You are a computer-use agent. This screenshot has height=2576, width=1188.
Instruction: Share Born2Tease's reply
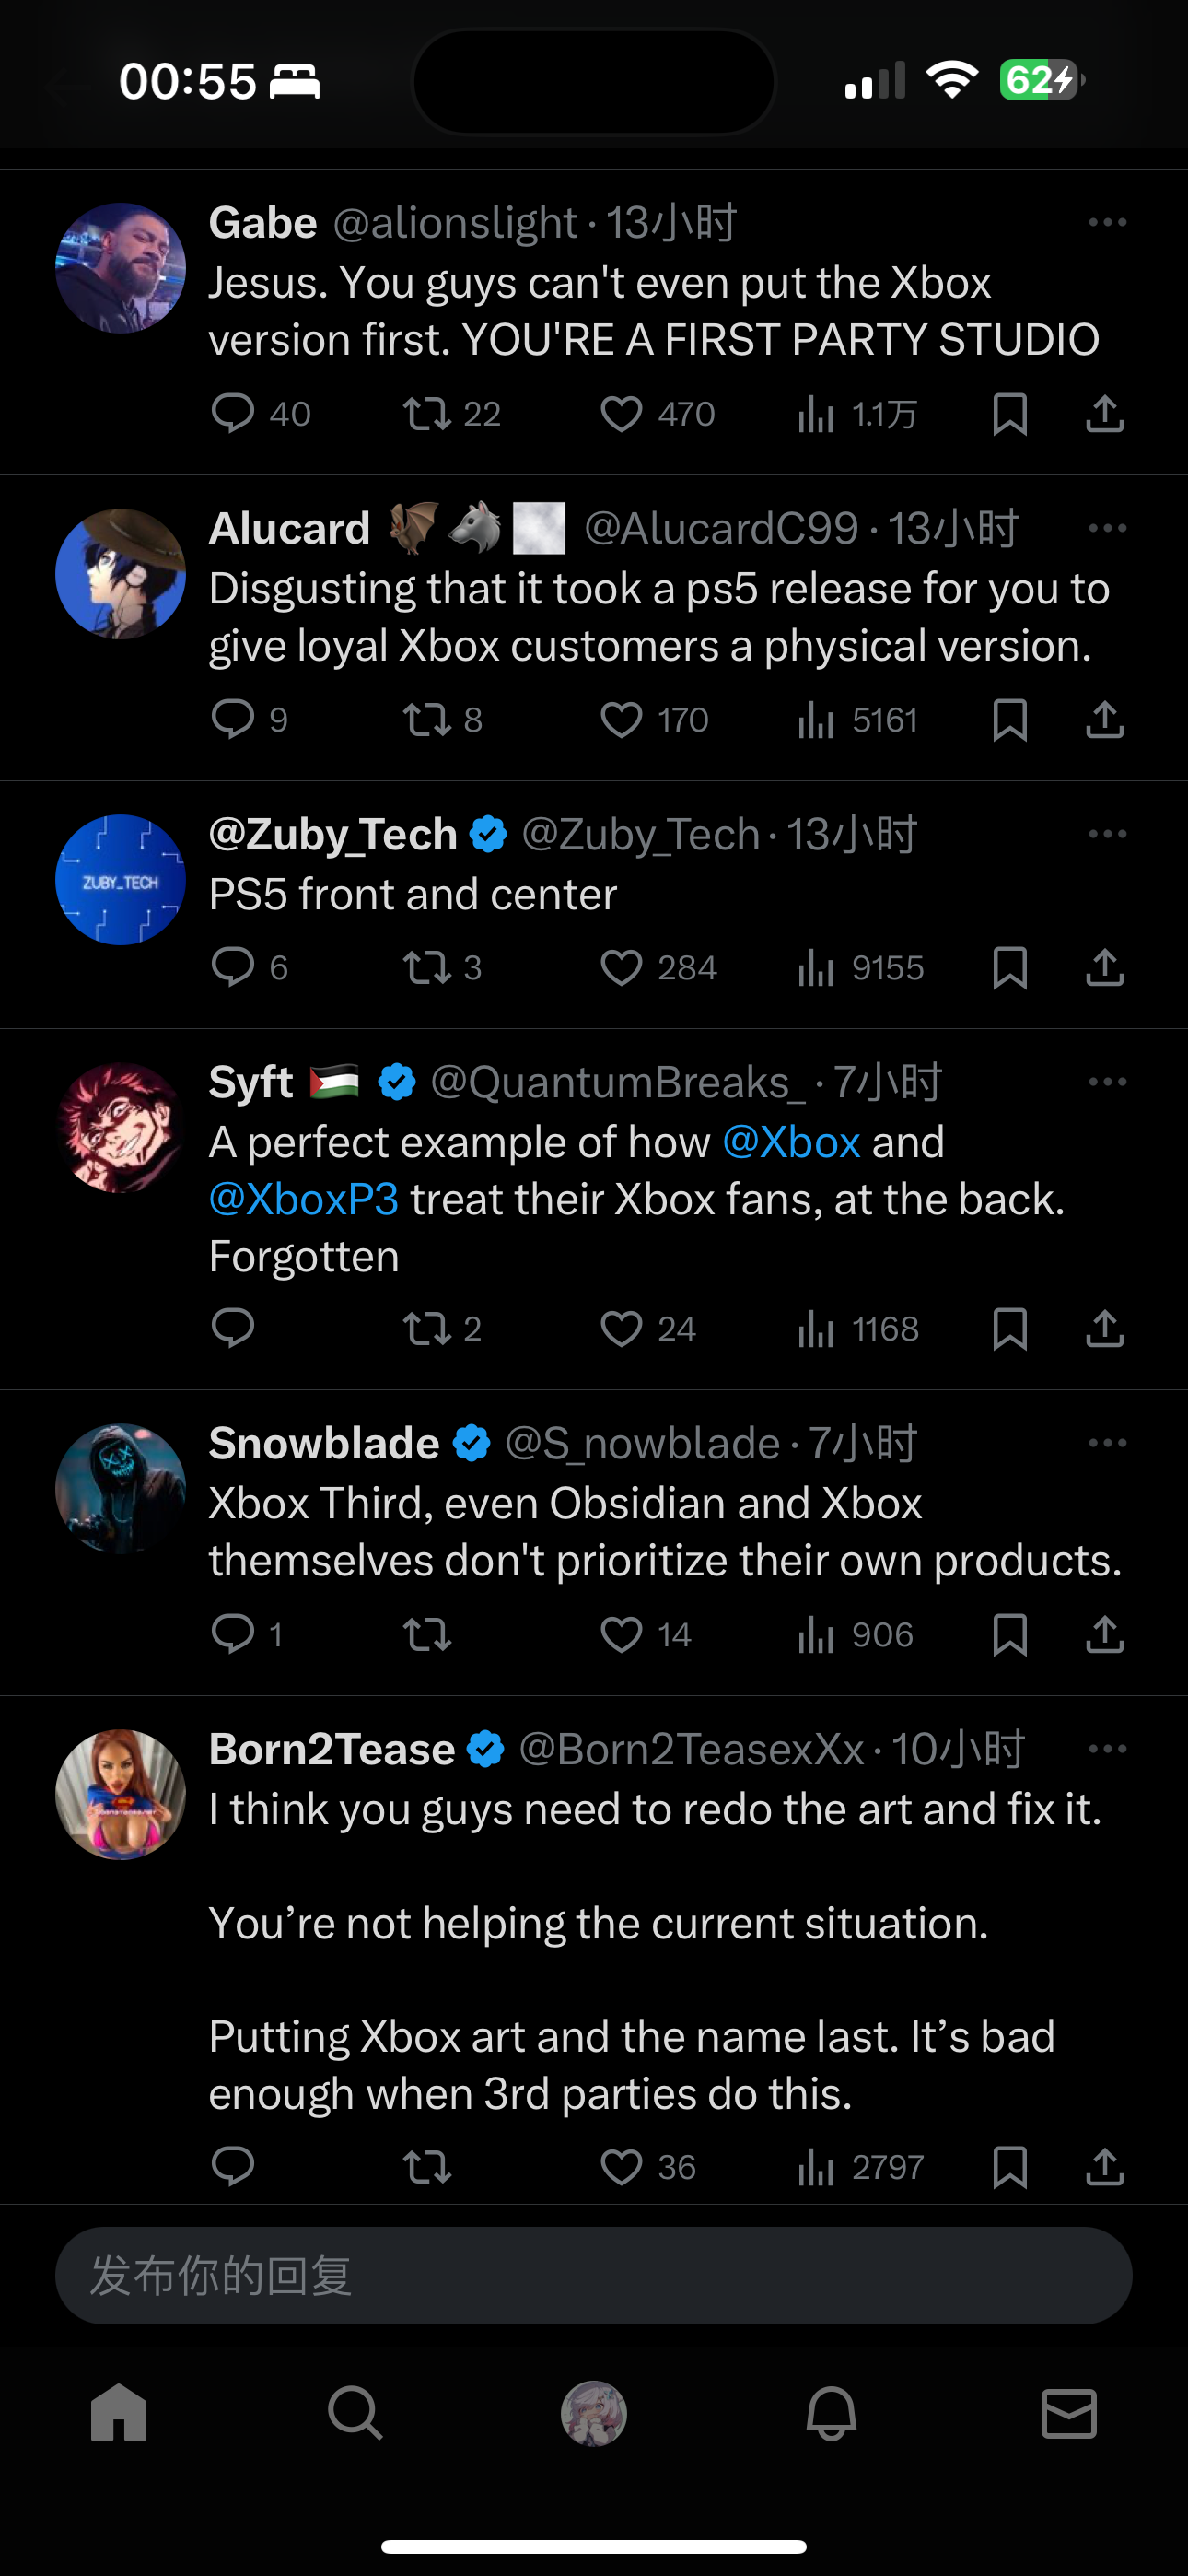click(x=1105, y=2167)
